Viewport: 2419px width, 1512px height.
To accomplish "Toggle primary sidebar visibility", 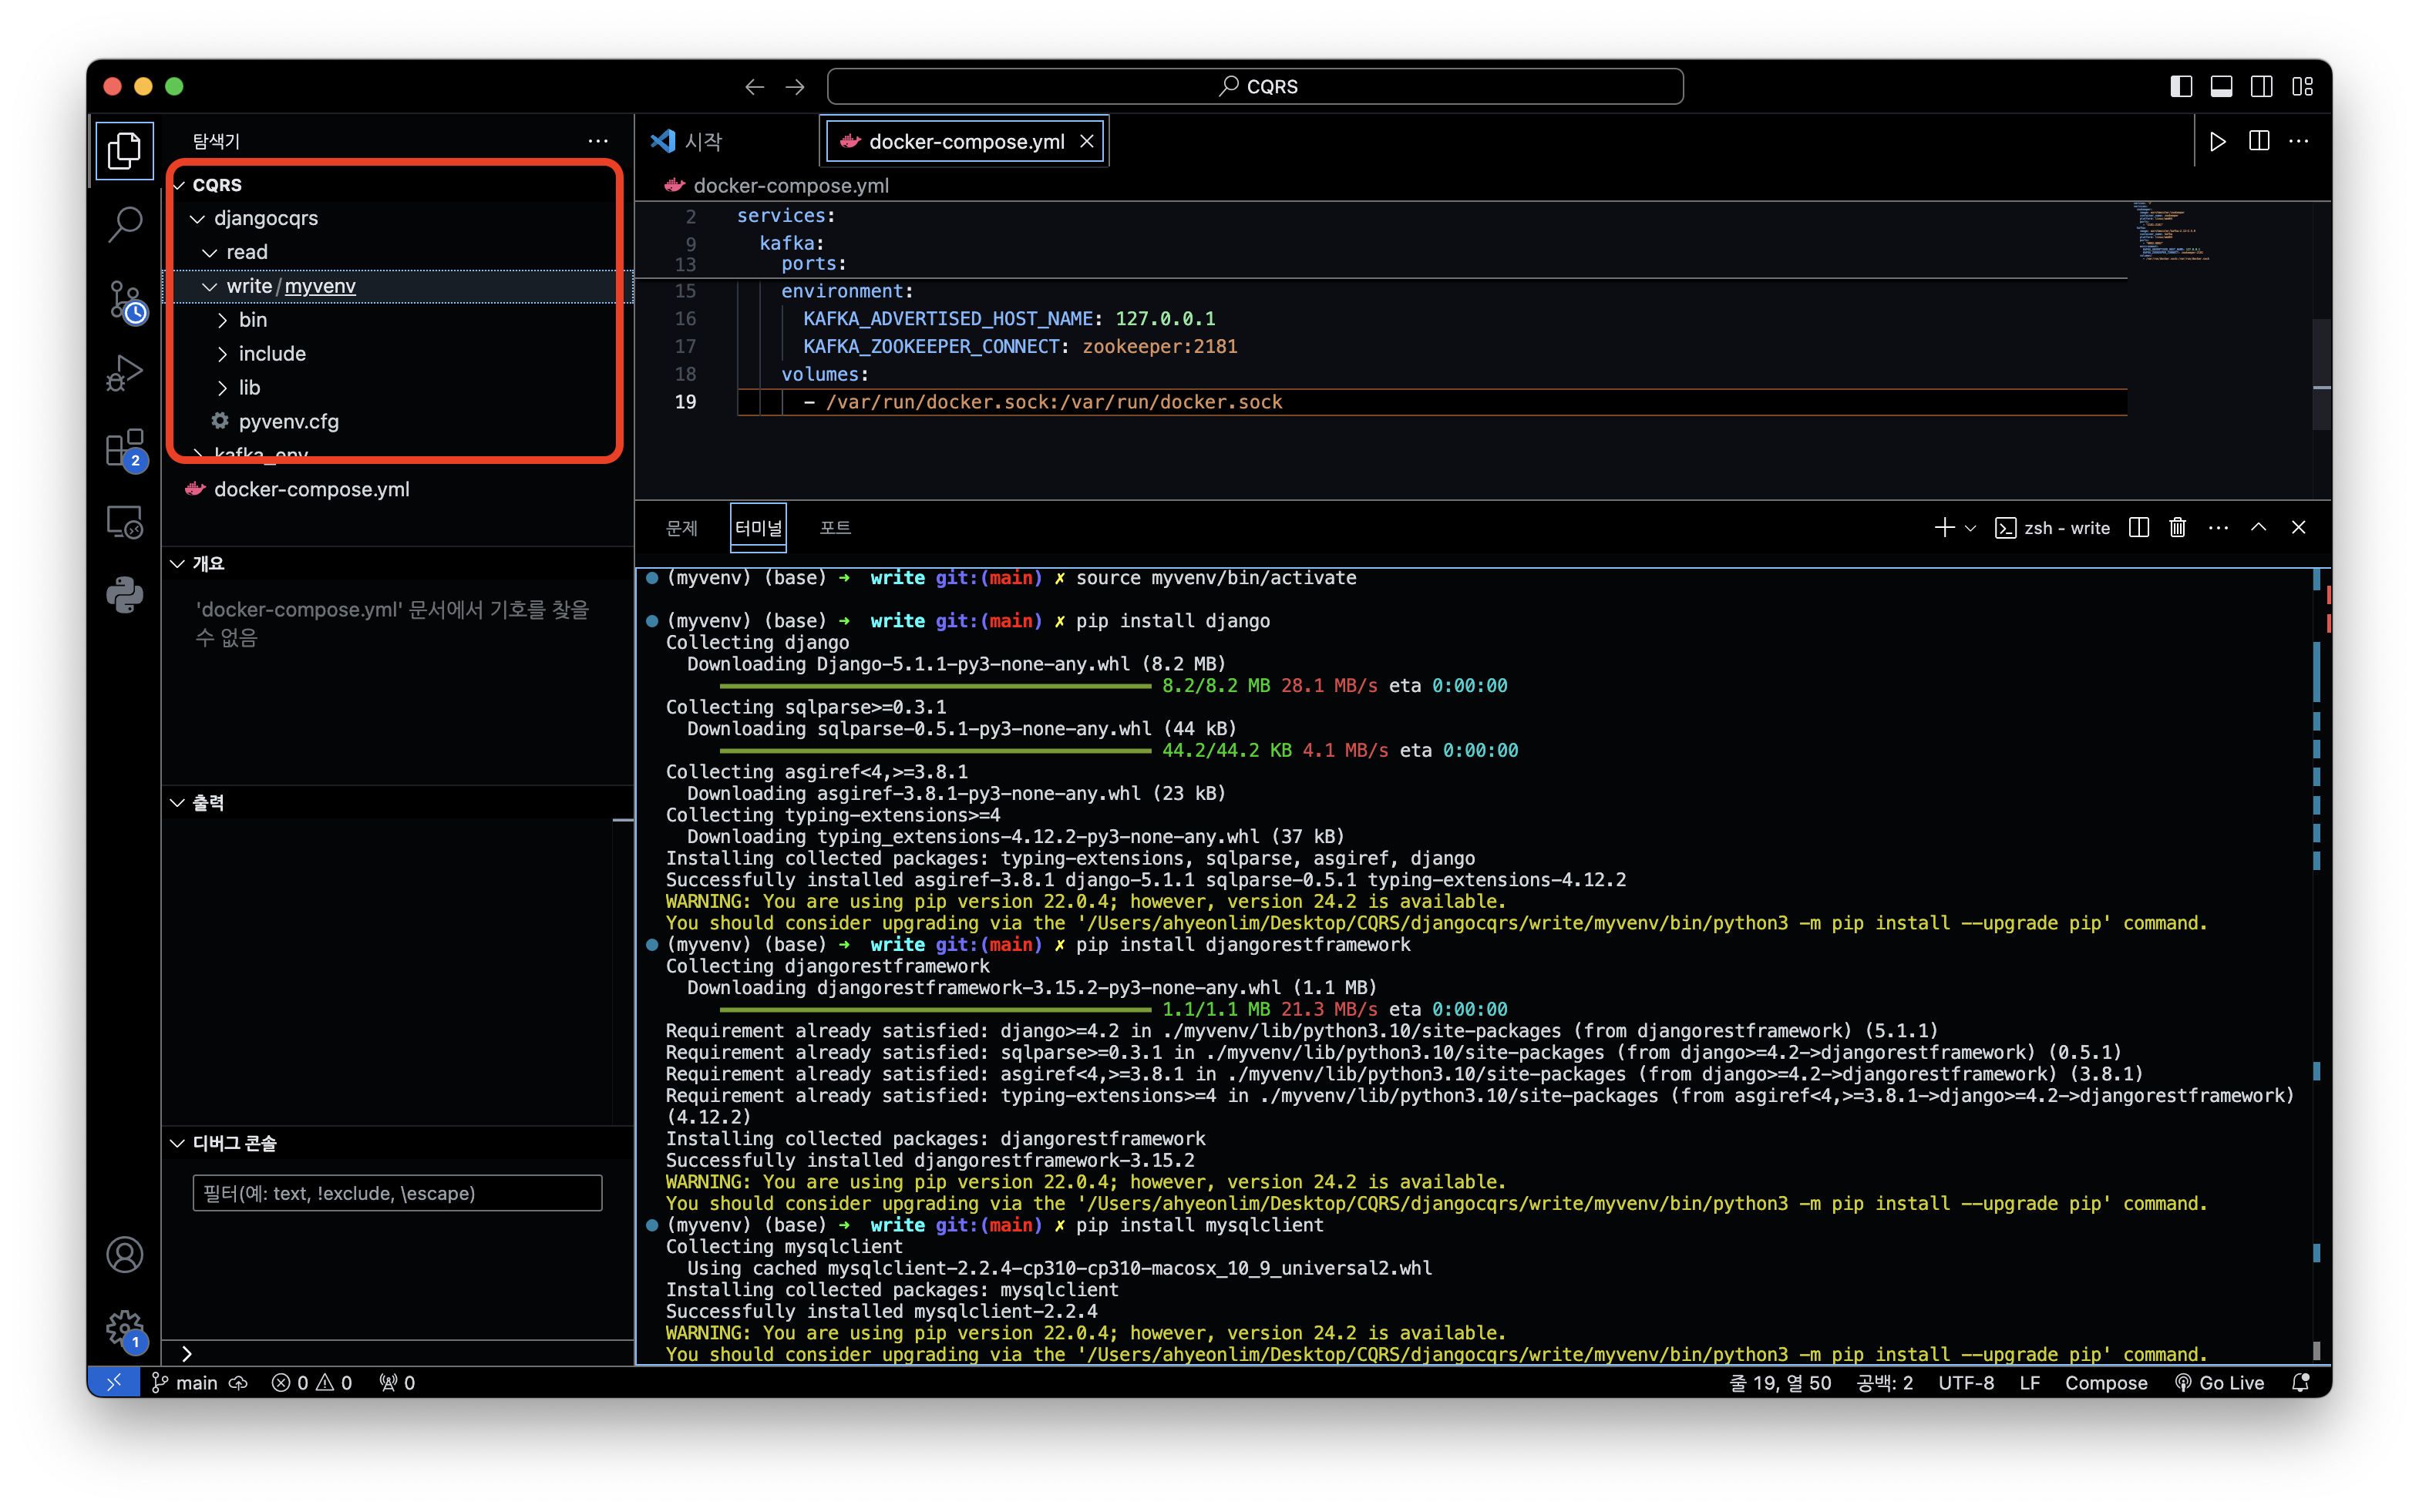I will click(2181, 86).
